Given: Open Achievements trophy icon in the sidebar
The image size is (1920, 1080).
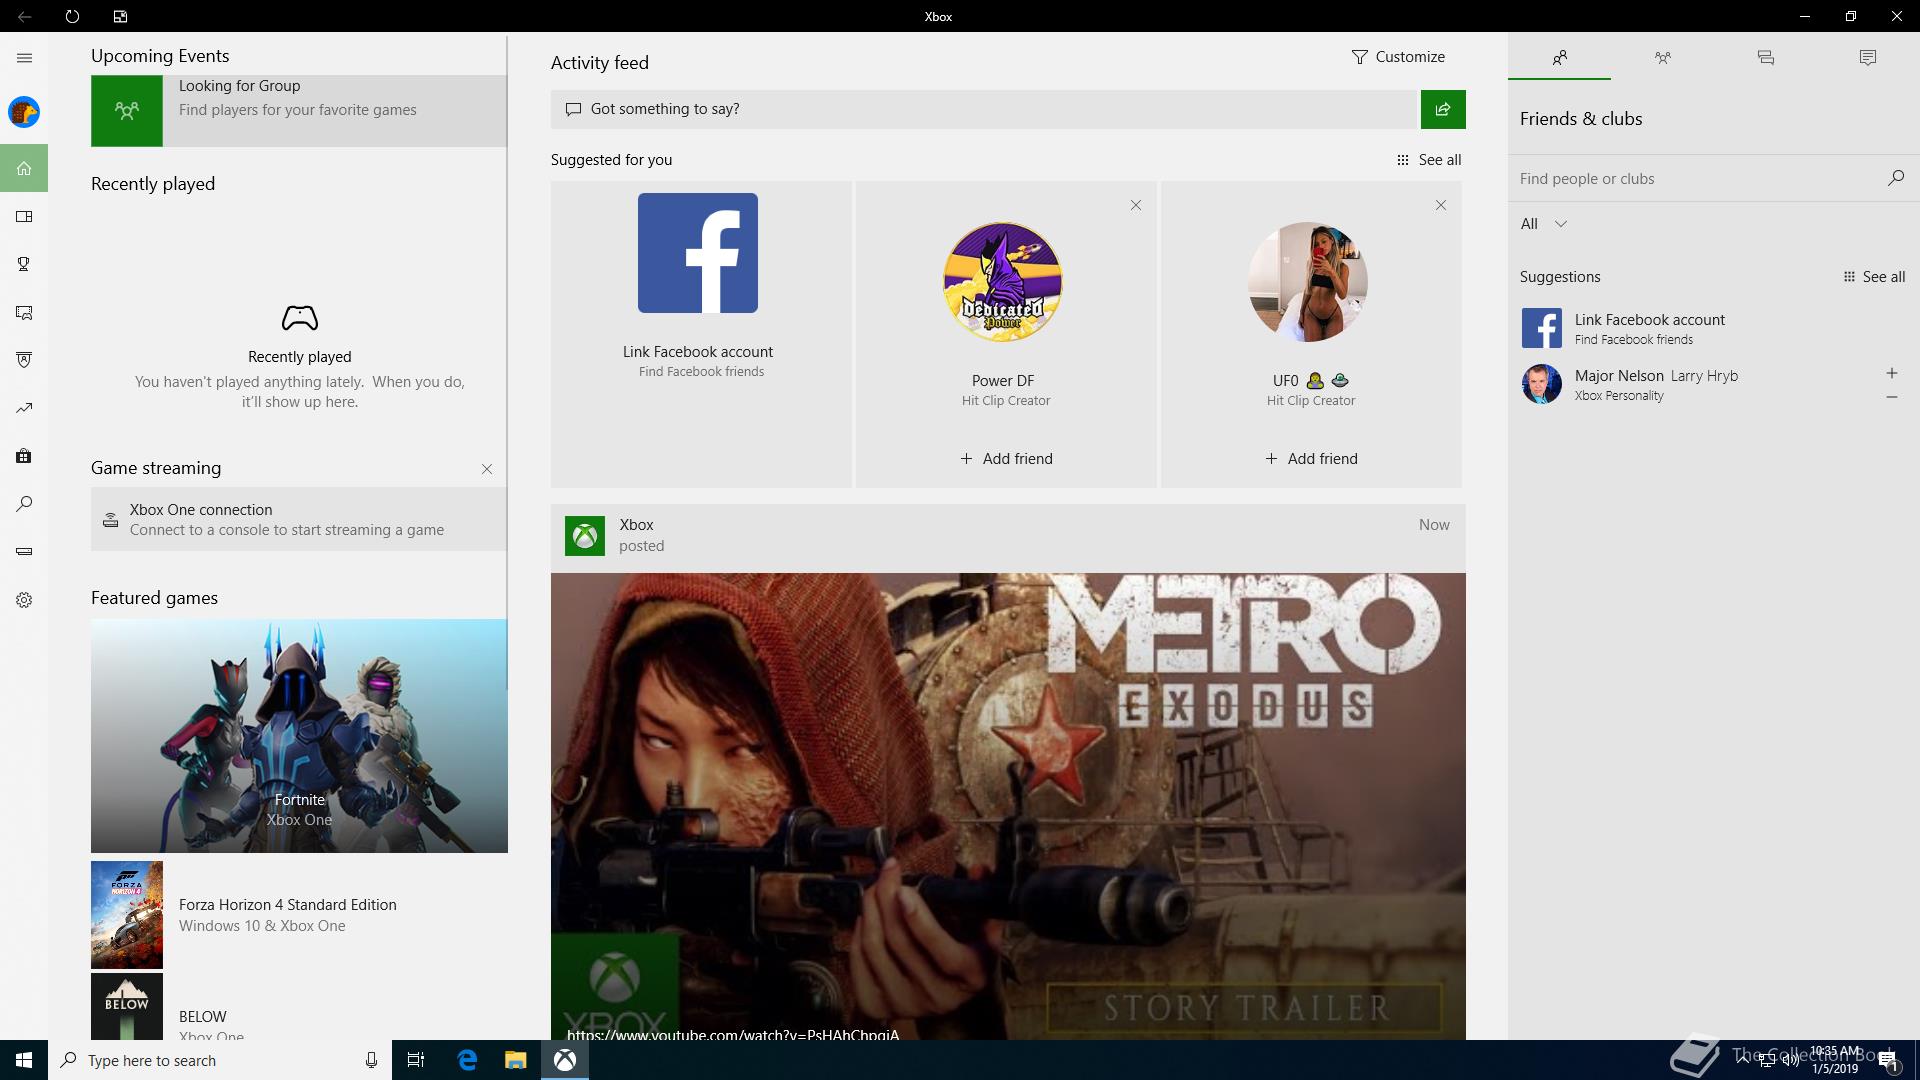Looking at the screenshot, I should 24,264.
